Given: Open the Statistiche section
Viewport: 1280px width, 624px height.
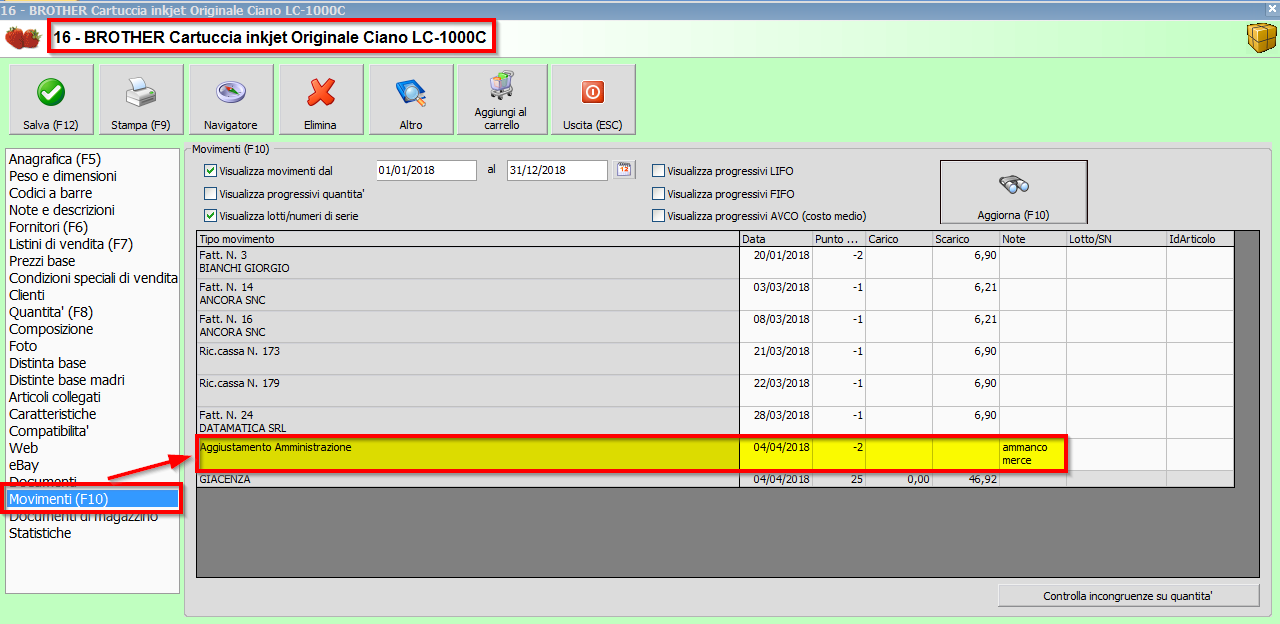Looking at the screenshot, I should point(40,533).
